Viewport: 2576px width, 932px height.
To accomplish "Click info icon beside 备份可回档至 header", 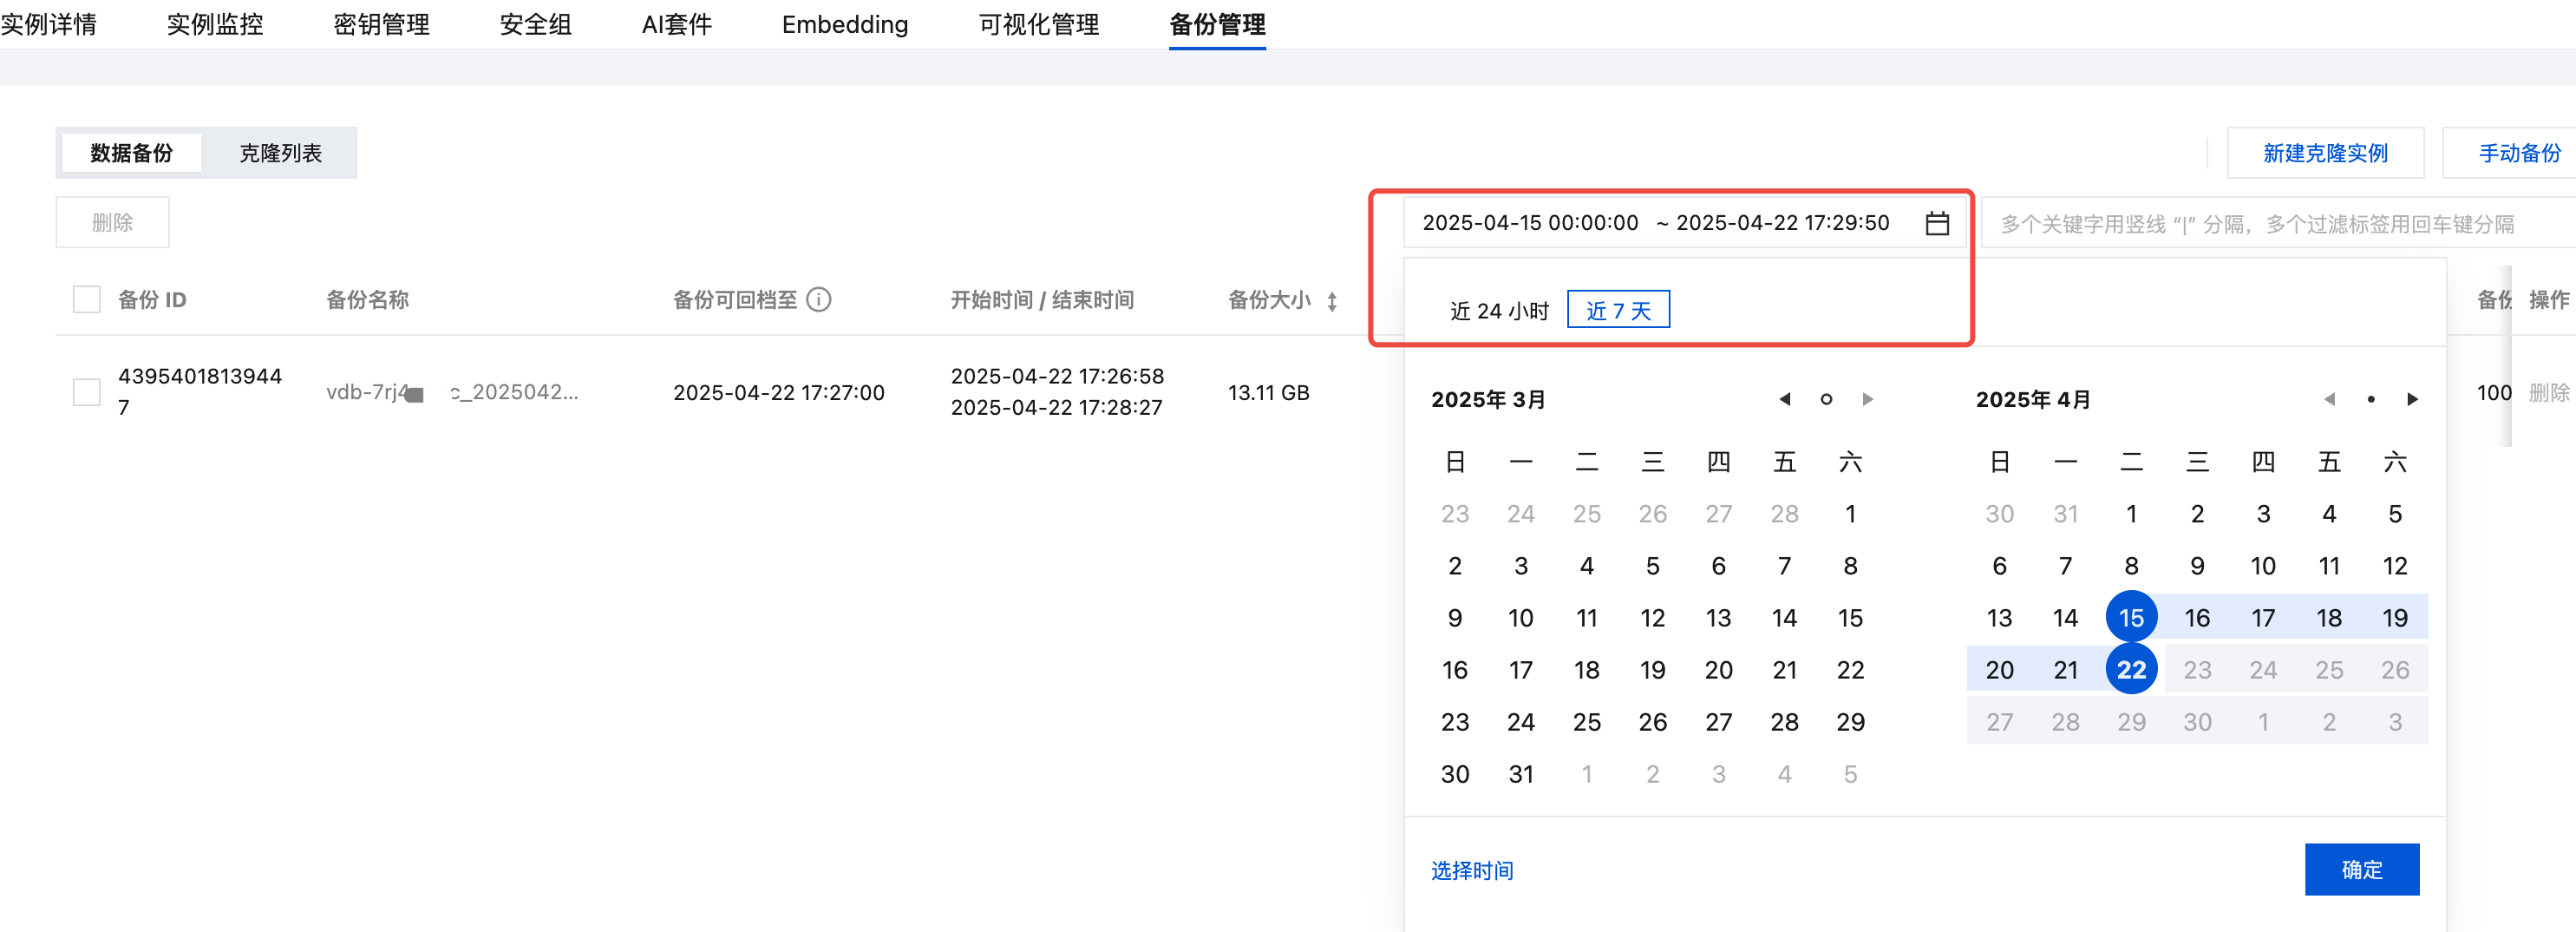I will pos(818,300).
